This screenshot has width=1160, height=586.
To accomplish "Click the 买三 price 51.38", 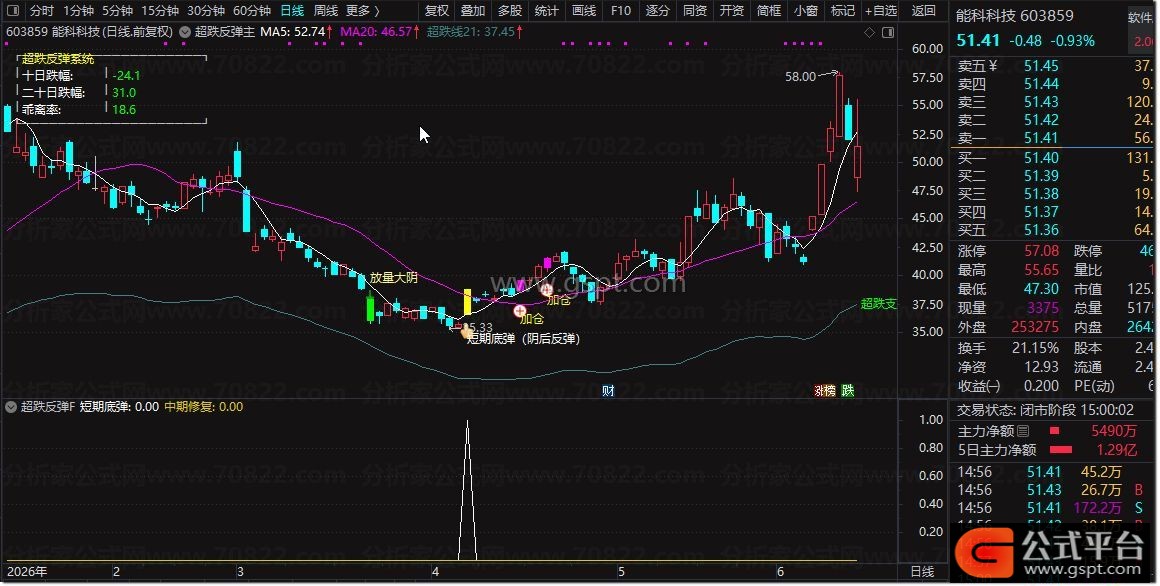I will 1041,194.
